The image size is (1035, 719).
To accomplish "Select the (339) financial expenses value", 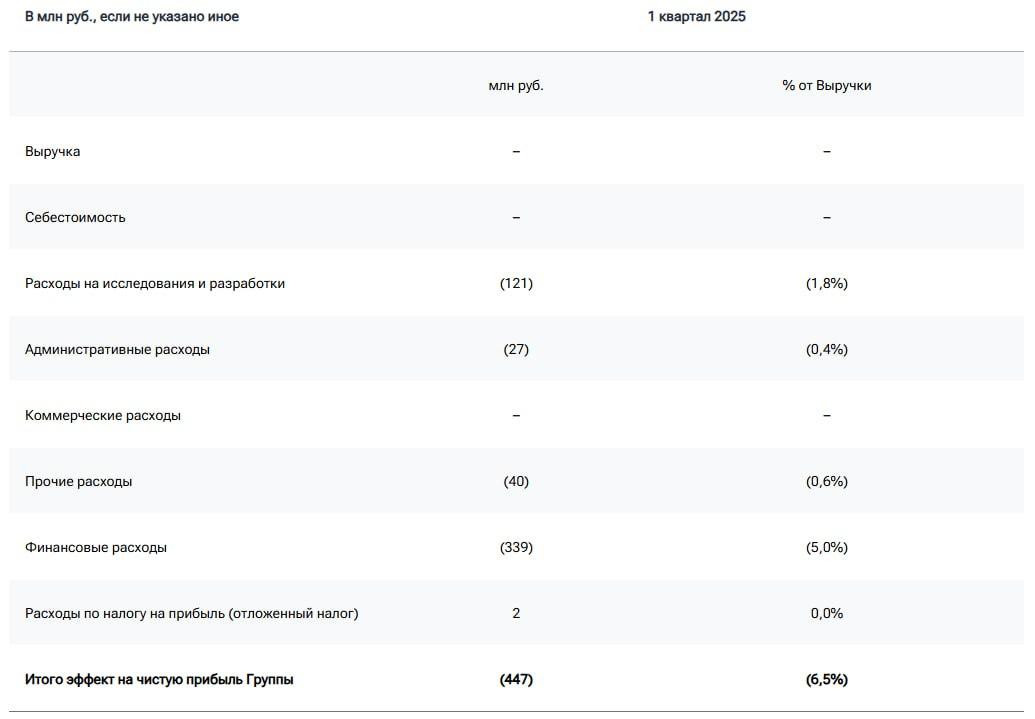I will click(x=516, y=547).
